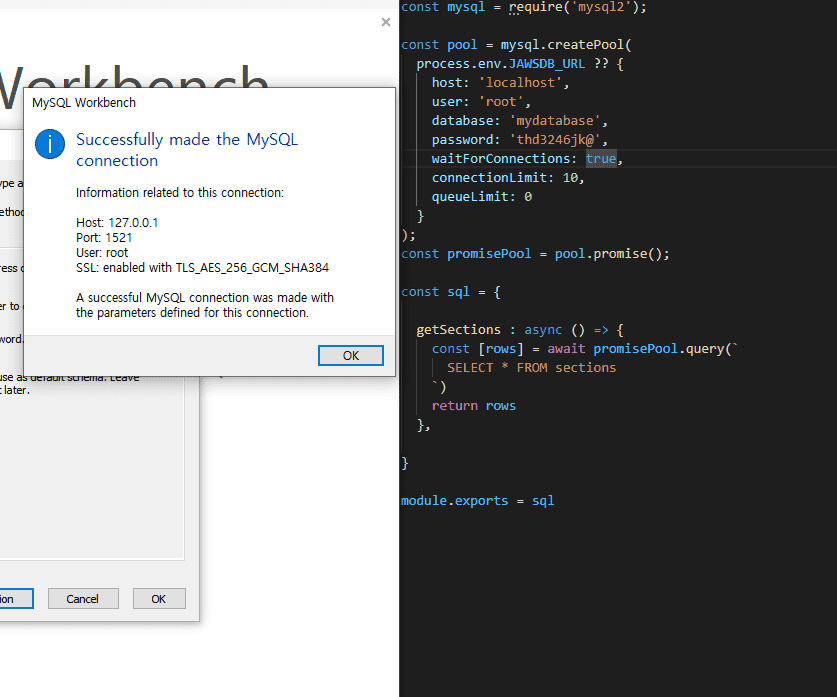Click the SSL TLS_AES_256_GCM_SHA384 line
Viewport: 837px width, 697px height.
click(202, 267)
